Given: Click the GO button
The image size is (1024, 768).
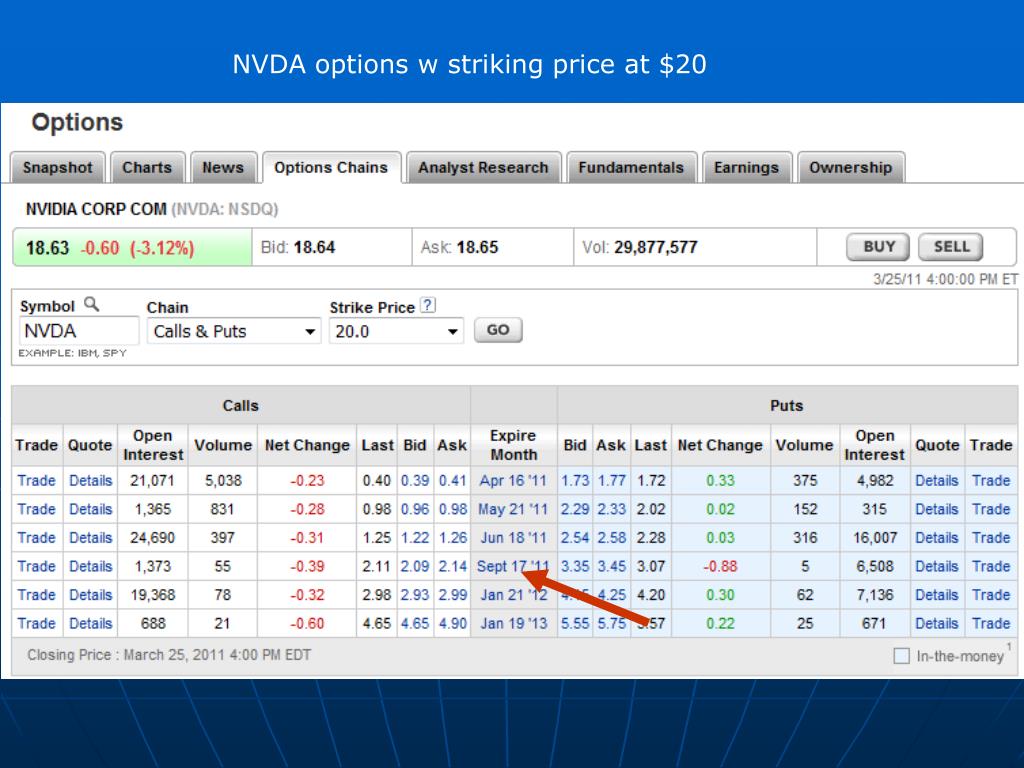Looking at the screenshot, I should [x=498, y=331].
